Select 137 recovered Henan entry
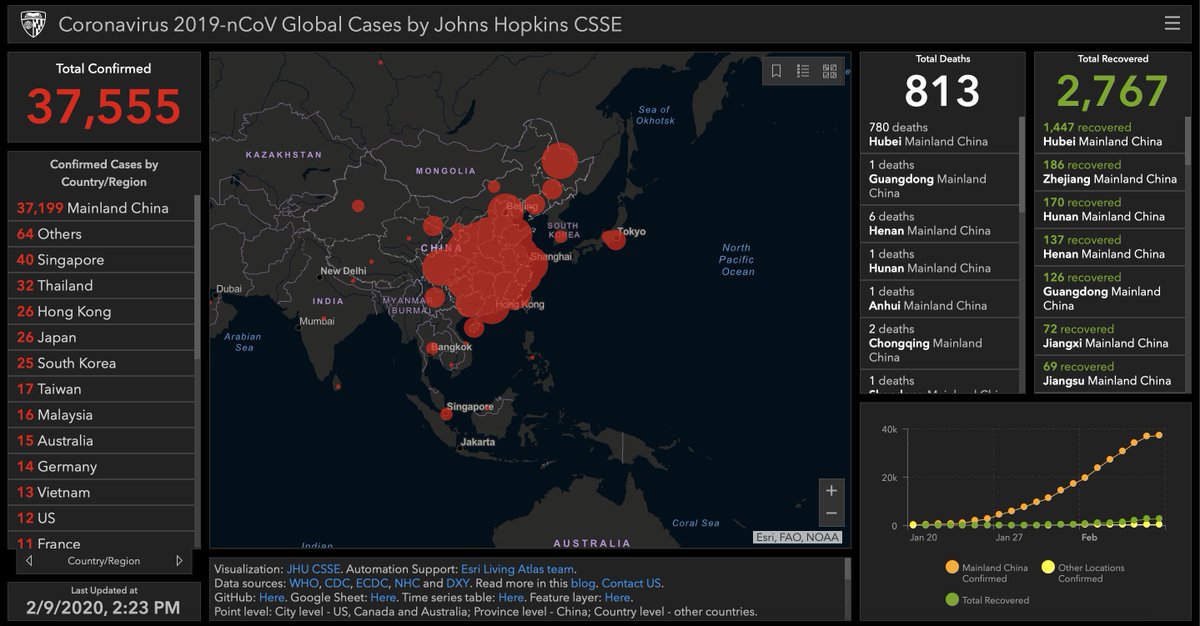Image resolution: width=1200 pixels, height=626 pixels. tap(1109, 248)
